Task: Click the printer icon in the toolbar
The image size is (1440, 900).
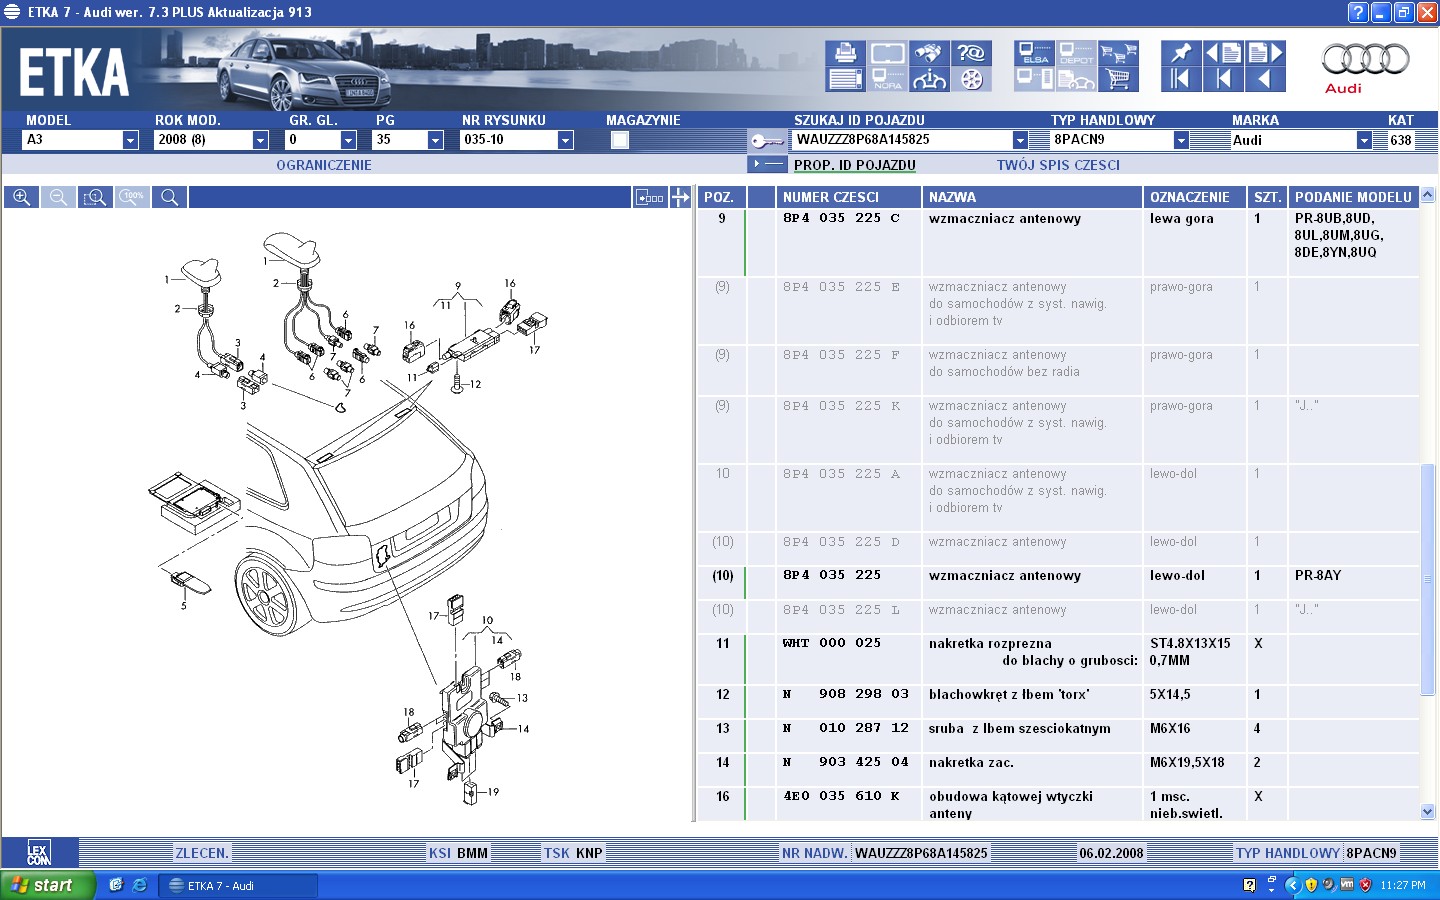Action: point(845,53)
